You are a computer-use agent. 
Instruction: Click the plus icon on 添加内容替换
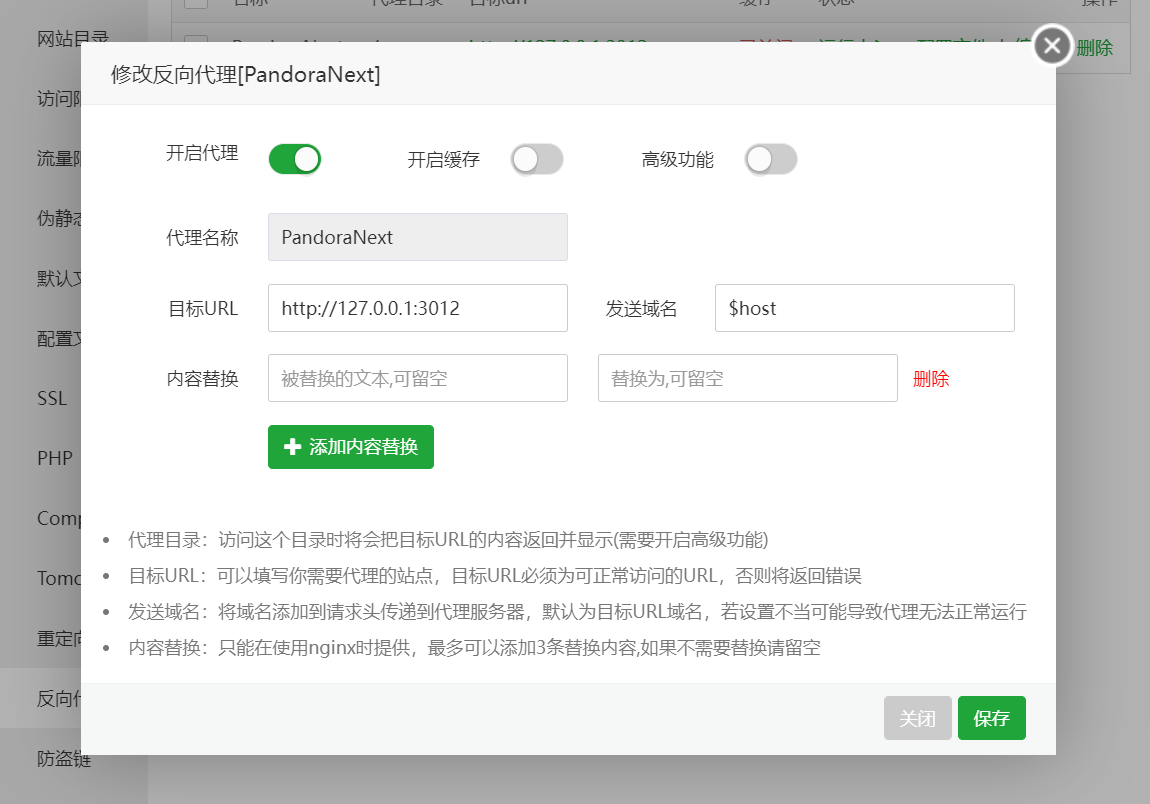(x=292, y=447)
